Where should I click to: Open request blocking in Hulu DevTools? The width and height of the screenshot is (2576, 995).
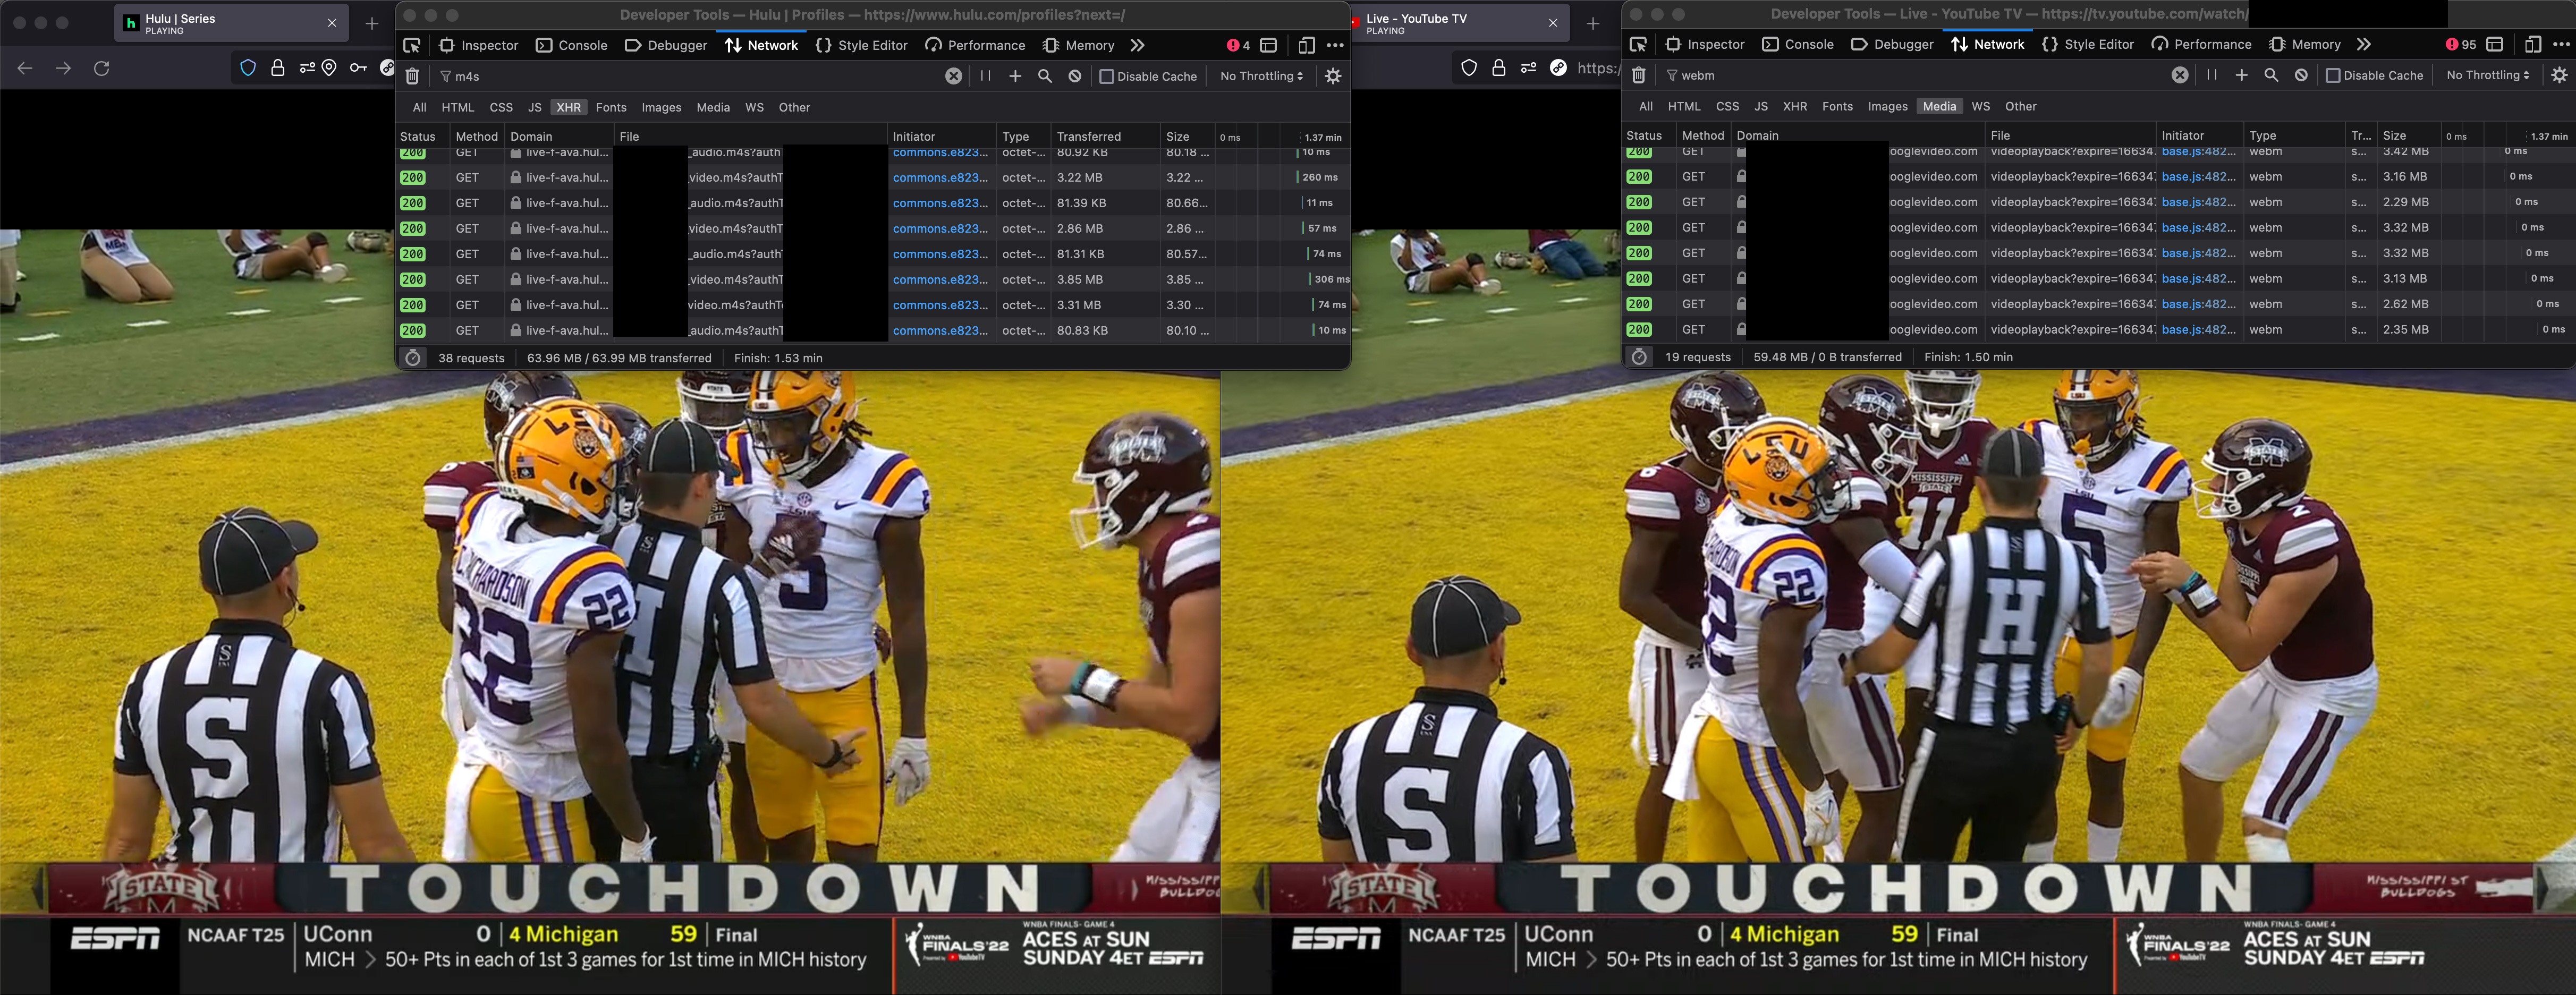coord(1075,76)
